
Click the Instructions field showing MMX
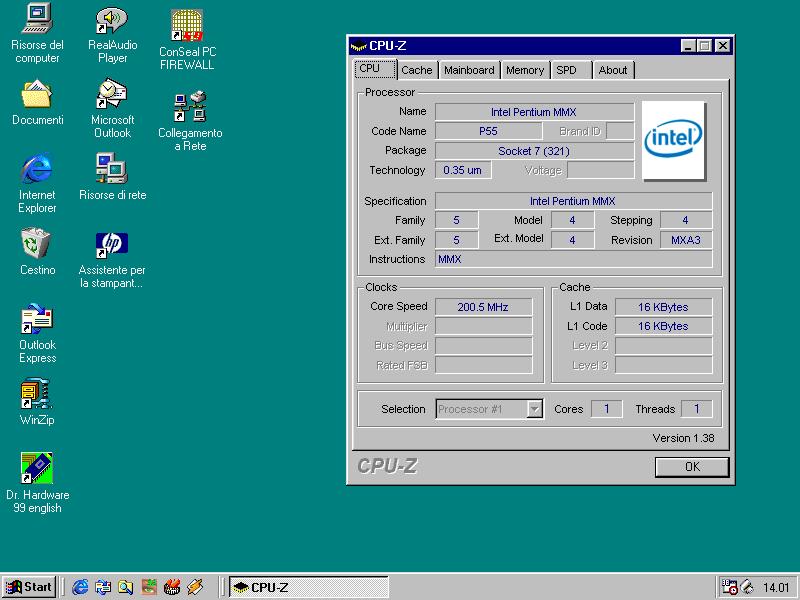click(573, 259)
